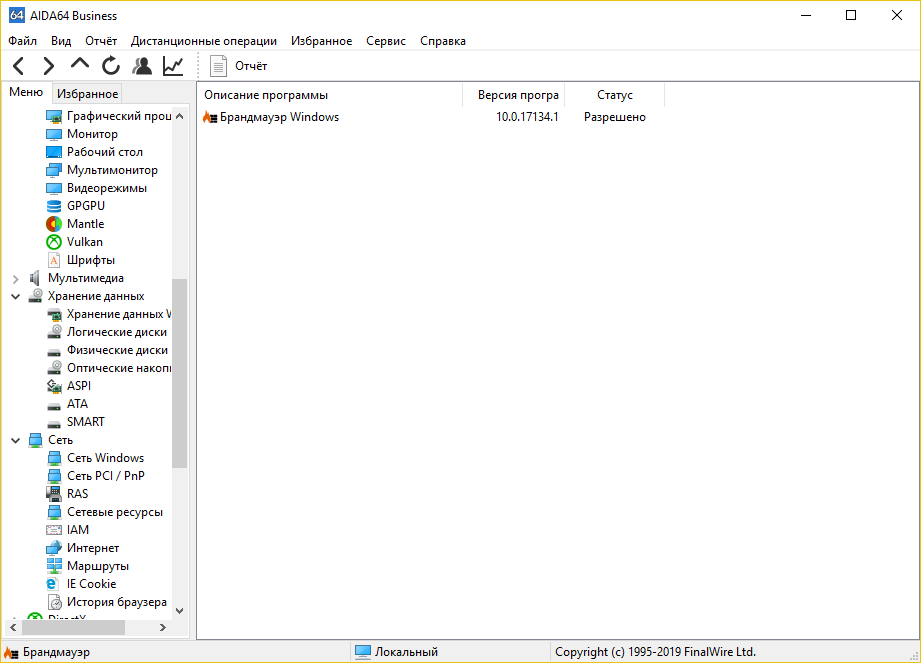Open the Шрифты page icon

pos(54,260)
